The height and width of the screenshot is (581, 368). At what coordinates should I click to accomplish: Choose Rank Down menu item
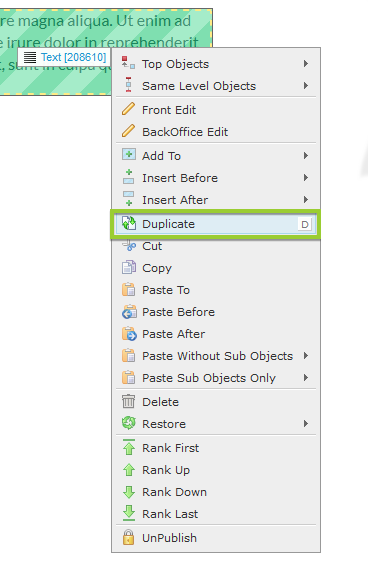[216, 492]
